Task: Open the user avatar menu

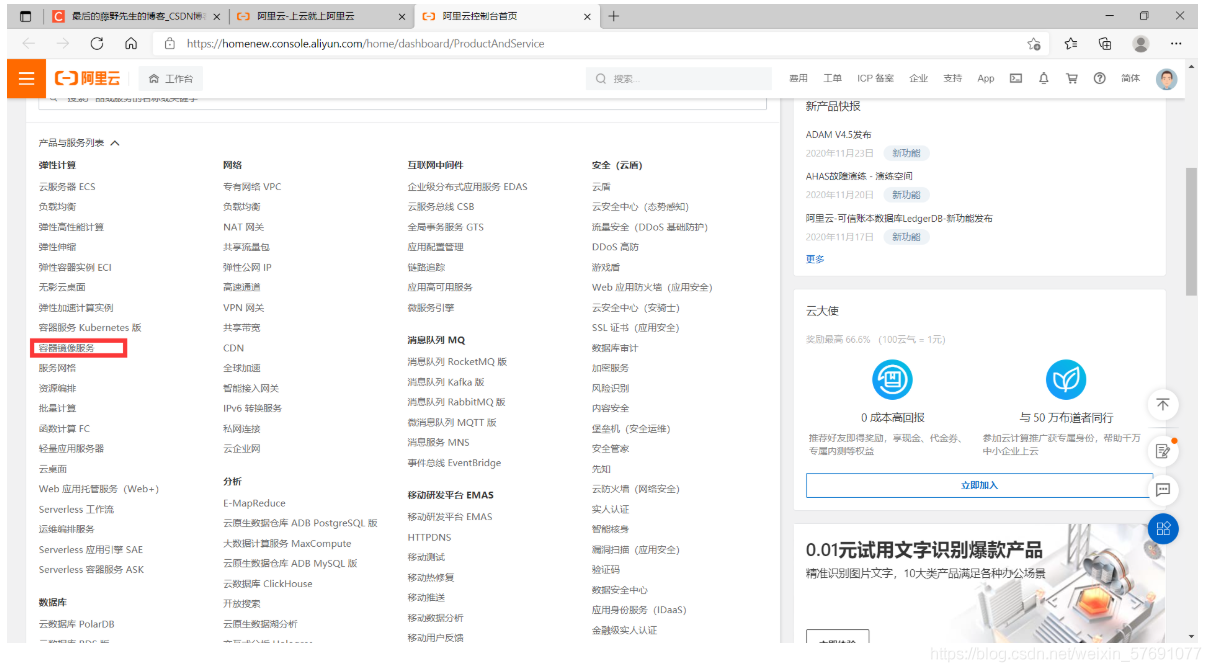Action: [x=1167, y=78]
